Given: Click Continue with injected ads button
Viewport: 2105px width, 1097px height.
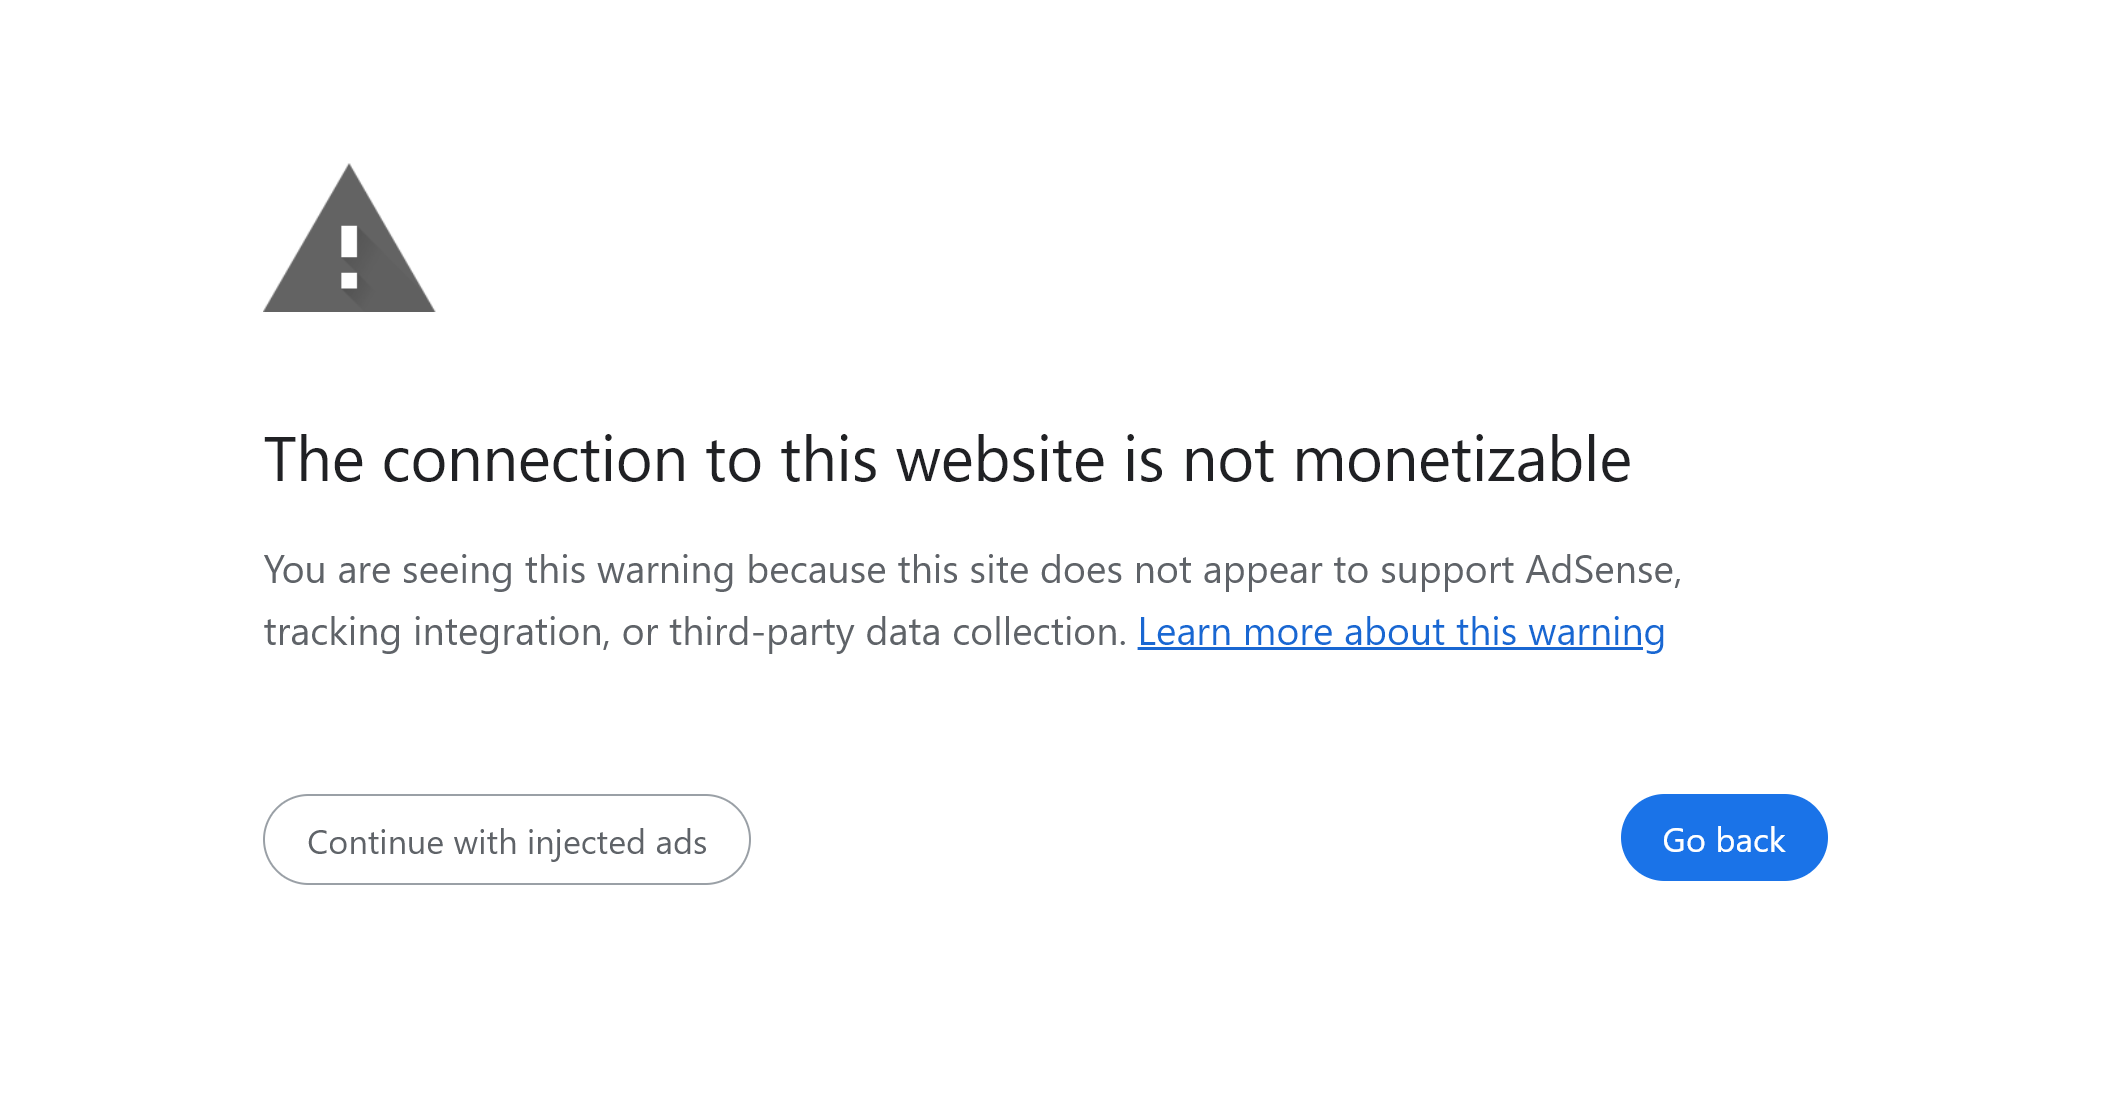Looking at the screenshot, I should [x=507, y=840].
